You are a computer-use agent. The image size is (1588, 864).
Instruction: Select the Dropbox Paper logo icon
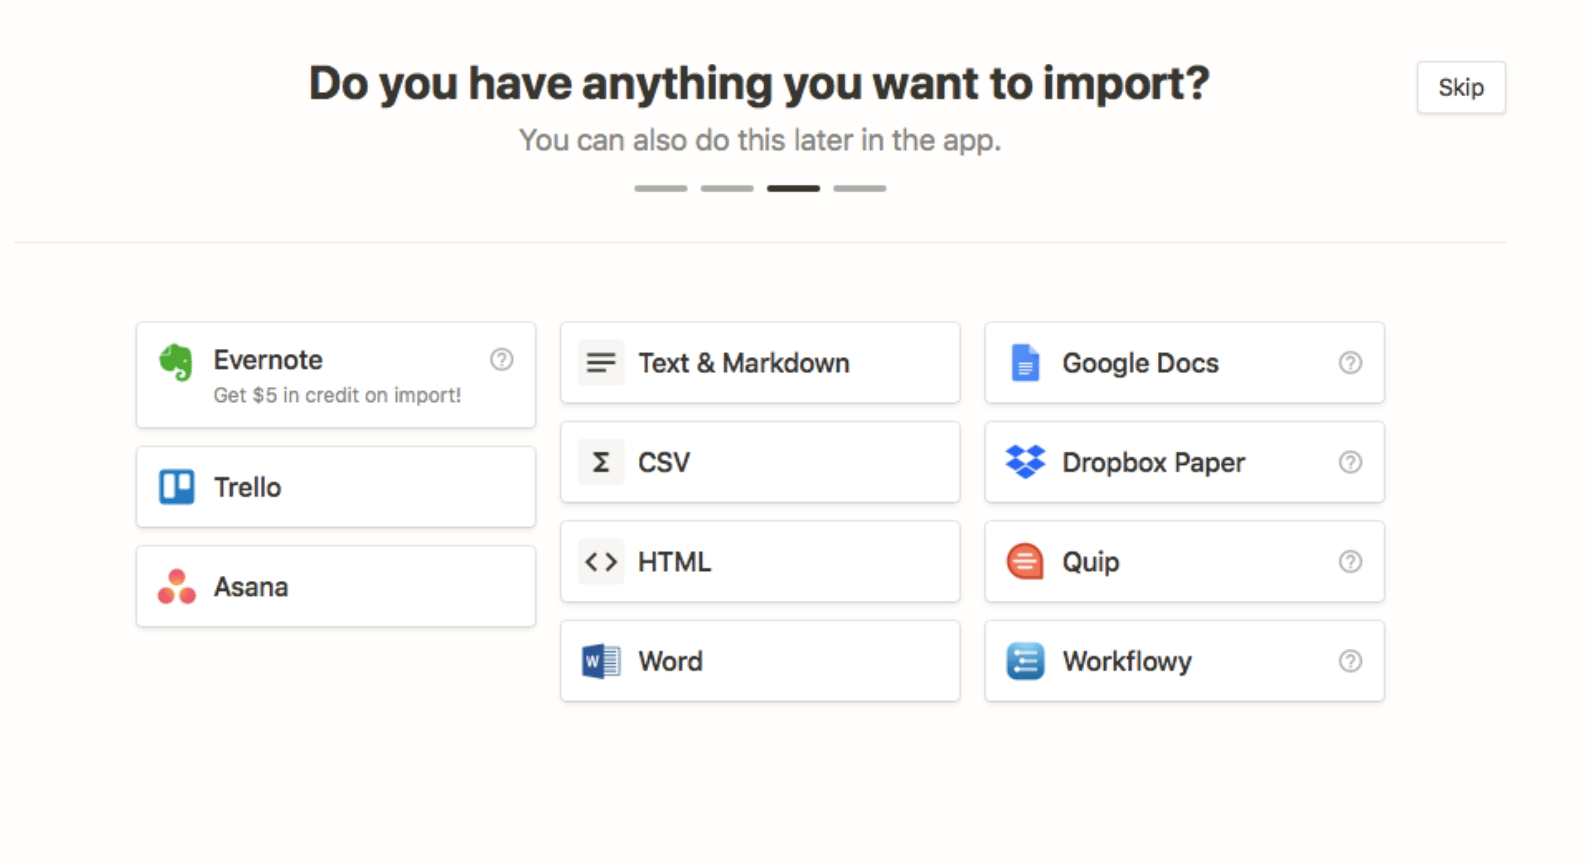(x=1025, y=462)
